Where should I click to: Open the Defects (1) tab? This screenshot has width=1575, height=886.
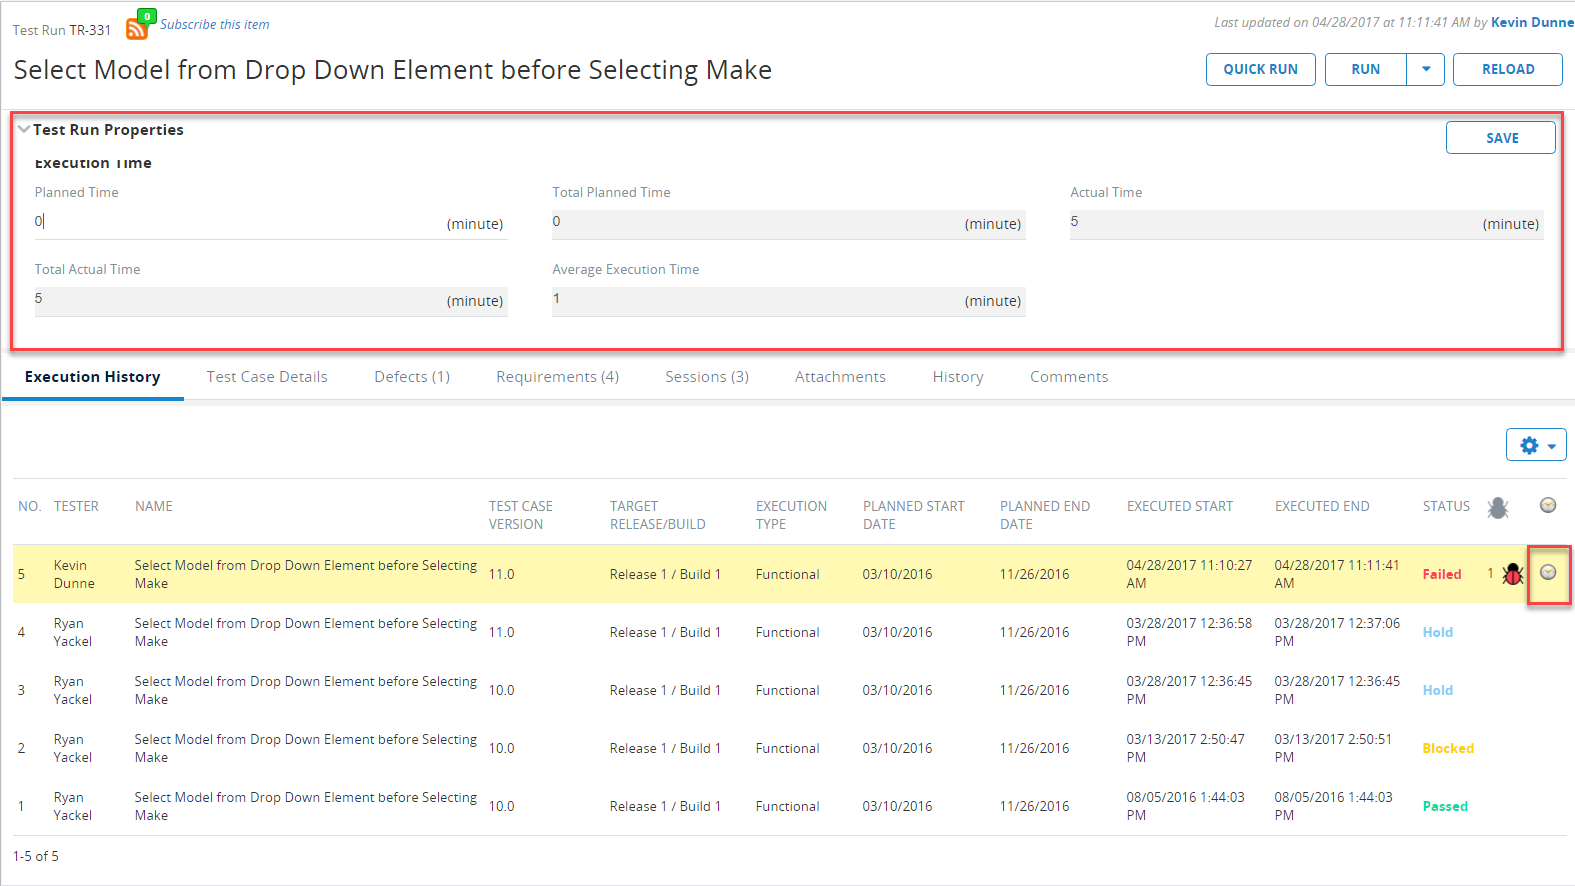coord(412,377)
